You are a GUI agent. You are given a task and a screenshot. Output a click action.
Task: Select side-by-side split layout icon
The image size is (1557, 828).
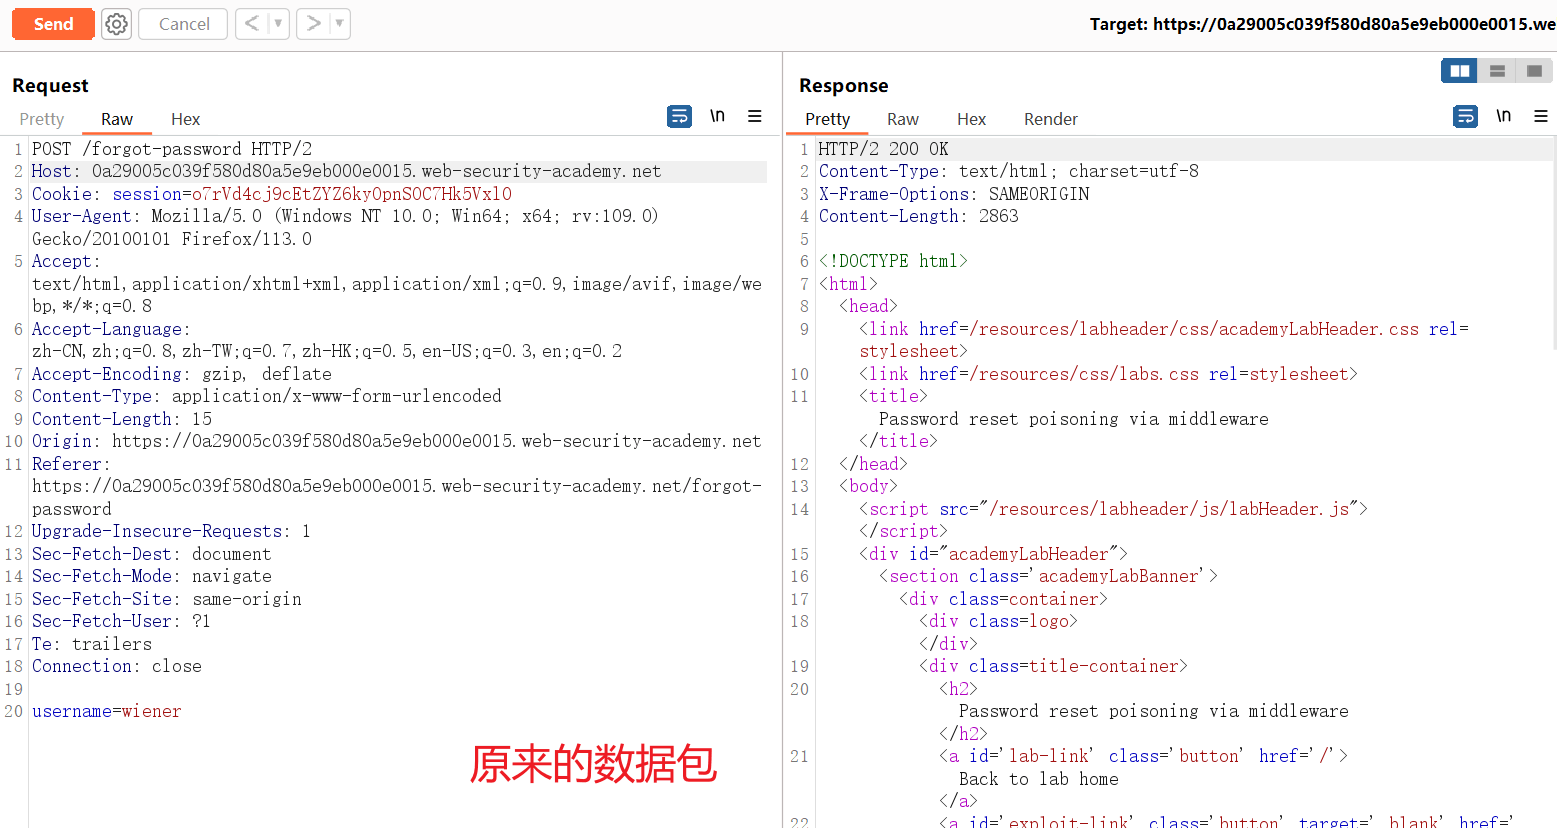tap(1459, 71)
